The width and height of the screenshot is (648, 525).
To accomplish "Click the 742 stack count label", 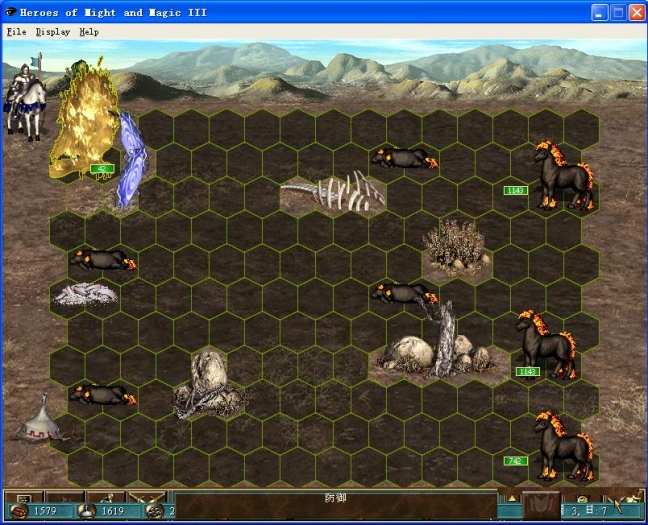I will pos(516,461).
